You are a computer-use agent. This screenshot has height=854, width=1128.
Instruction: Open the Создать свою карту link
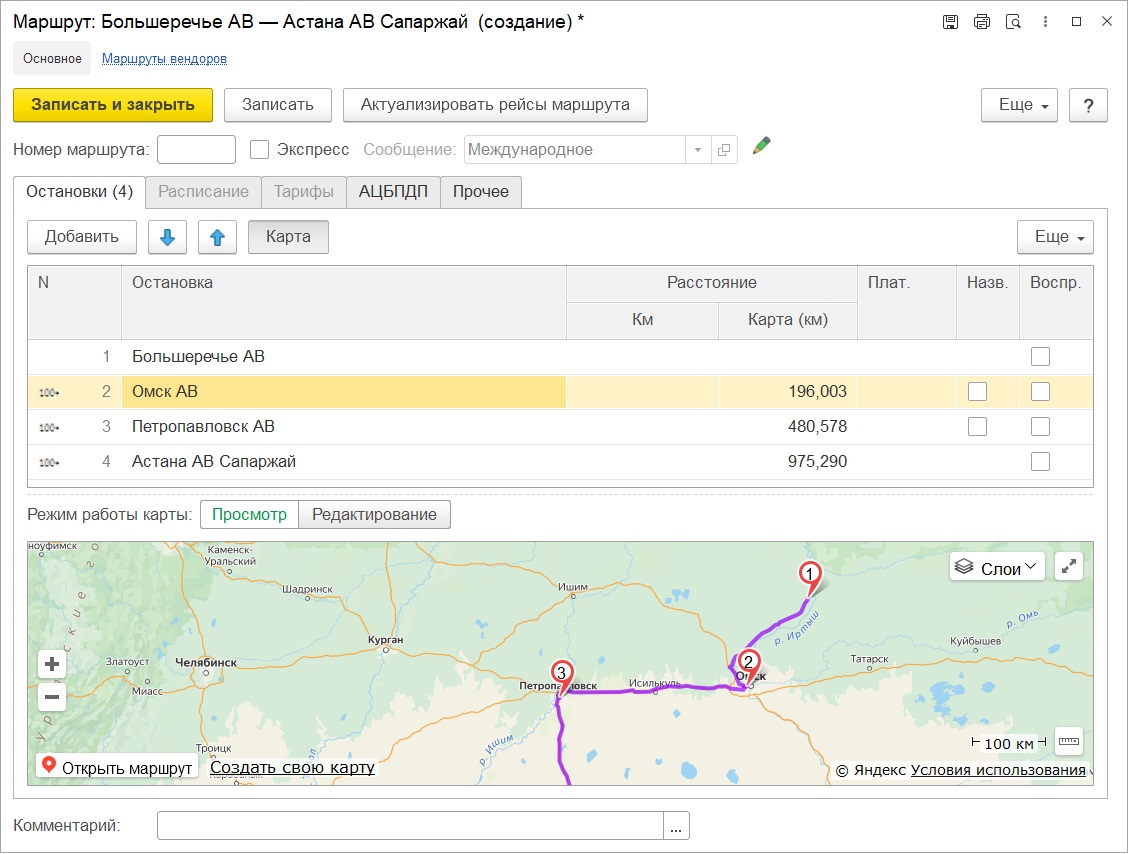(292, 768)
